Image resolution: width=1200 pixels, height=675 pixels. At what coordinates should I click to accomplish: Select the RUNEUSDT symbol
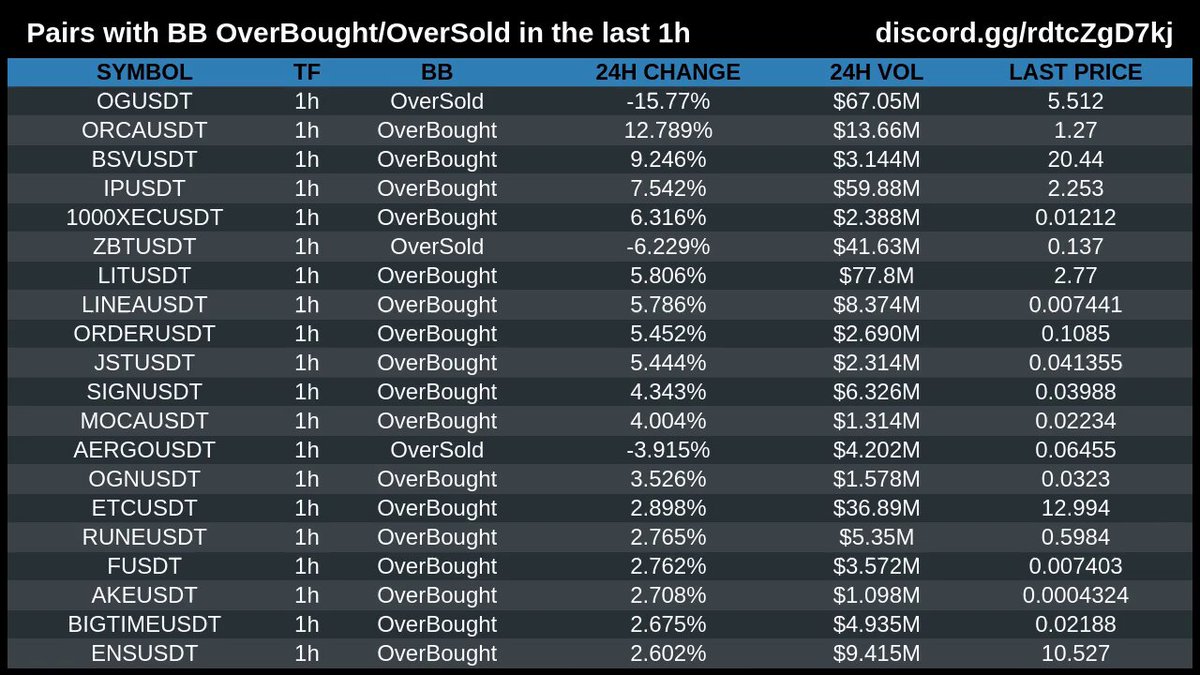point(145,537)
